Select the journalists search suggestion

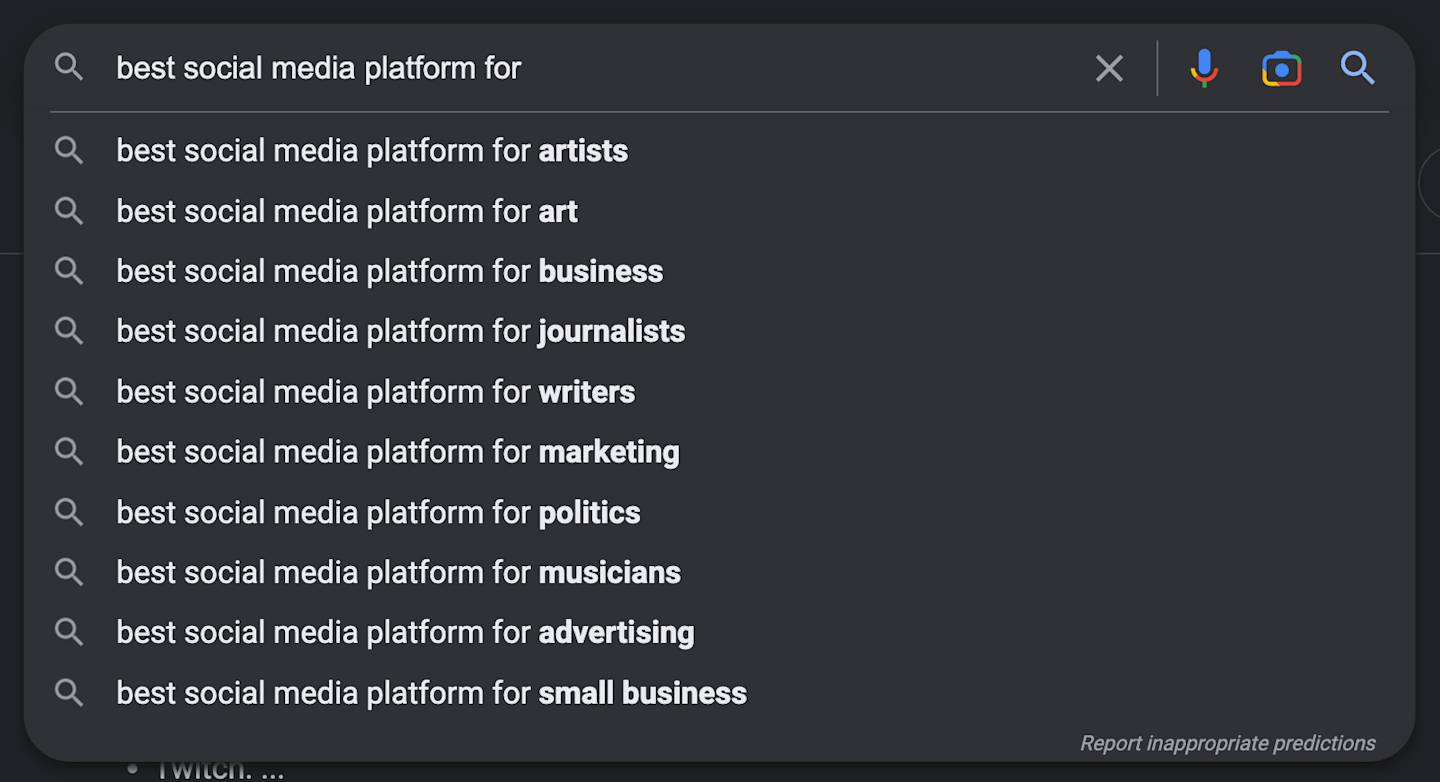click(x=400, y=331)
